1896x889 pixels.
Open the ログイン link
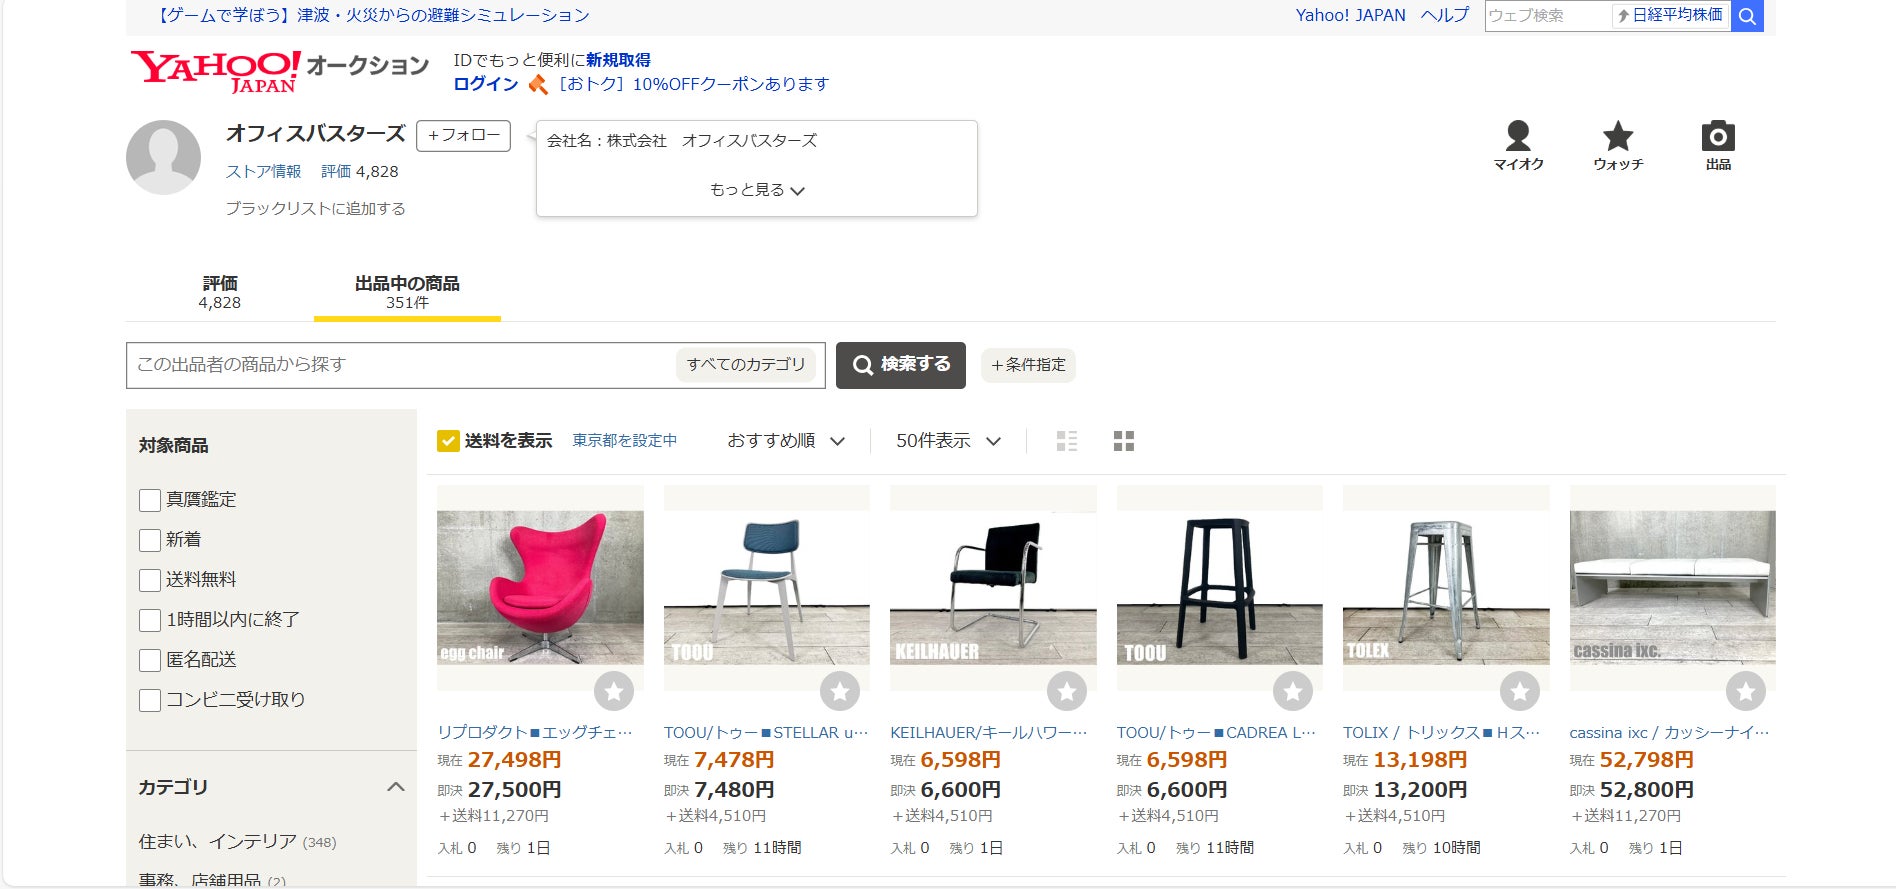(x=486, y=84)
